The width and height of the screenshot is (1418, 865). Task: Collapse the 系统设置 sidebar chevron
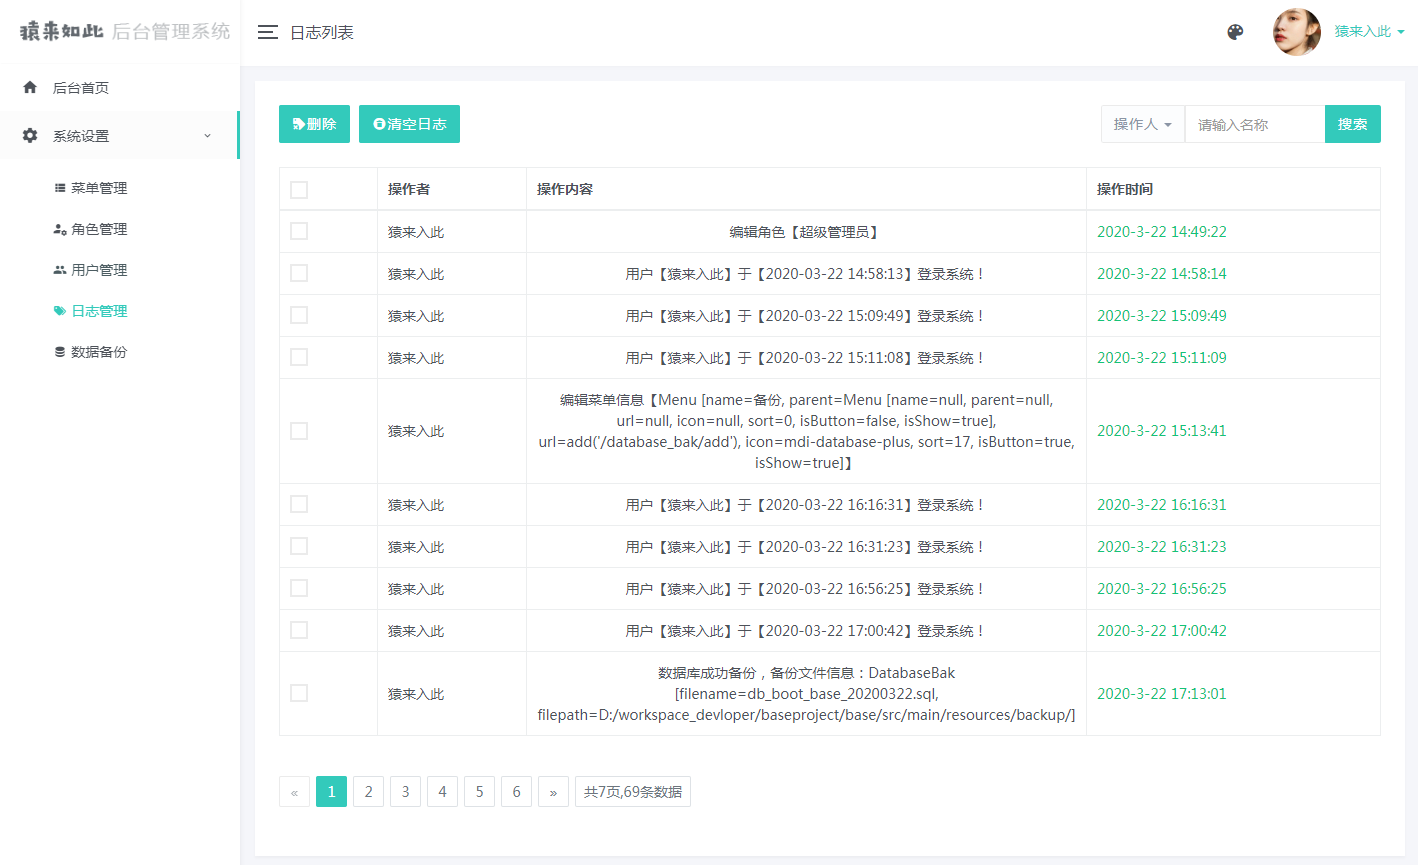207,136
